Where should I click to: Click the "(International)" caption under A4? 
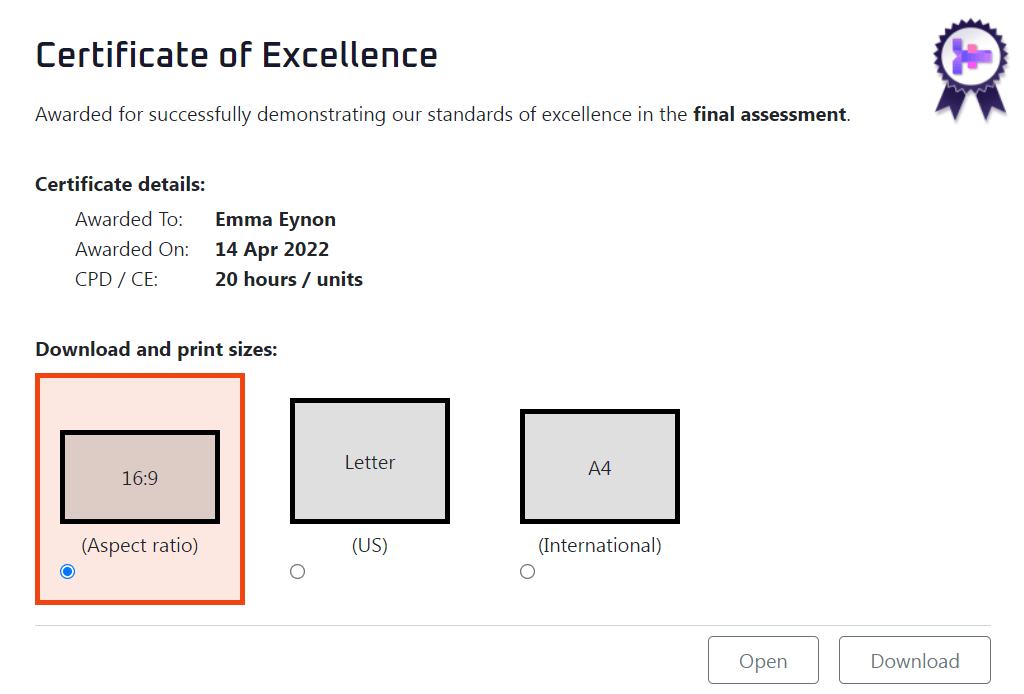[x=600, y=546]
